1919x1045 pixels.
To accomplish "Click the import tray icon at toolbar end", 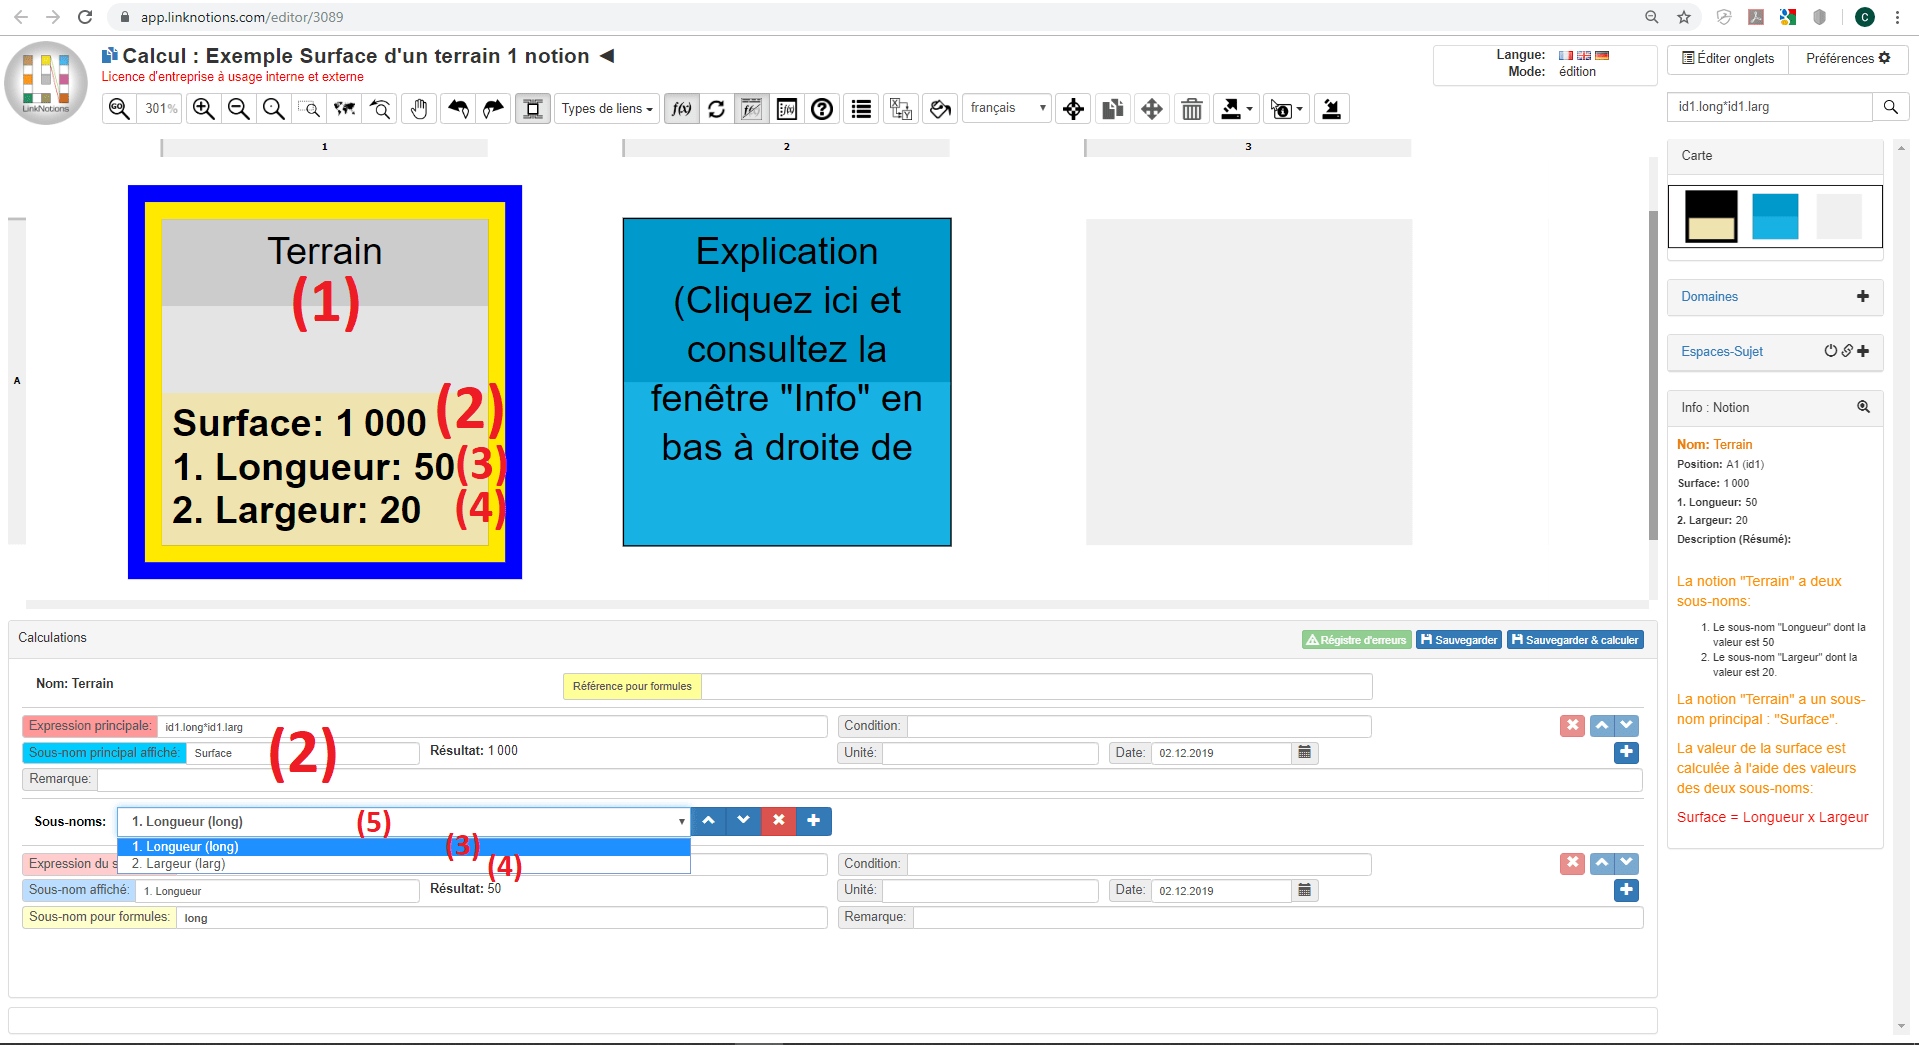I will pyautogui.click(x=1332, y=108).
